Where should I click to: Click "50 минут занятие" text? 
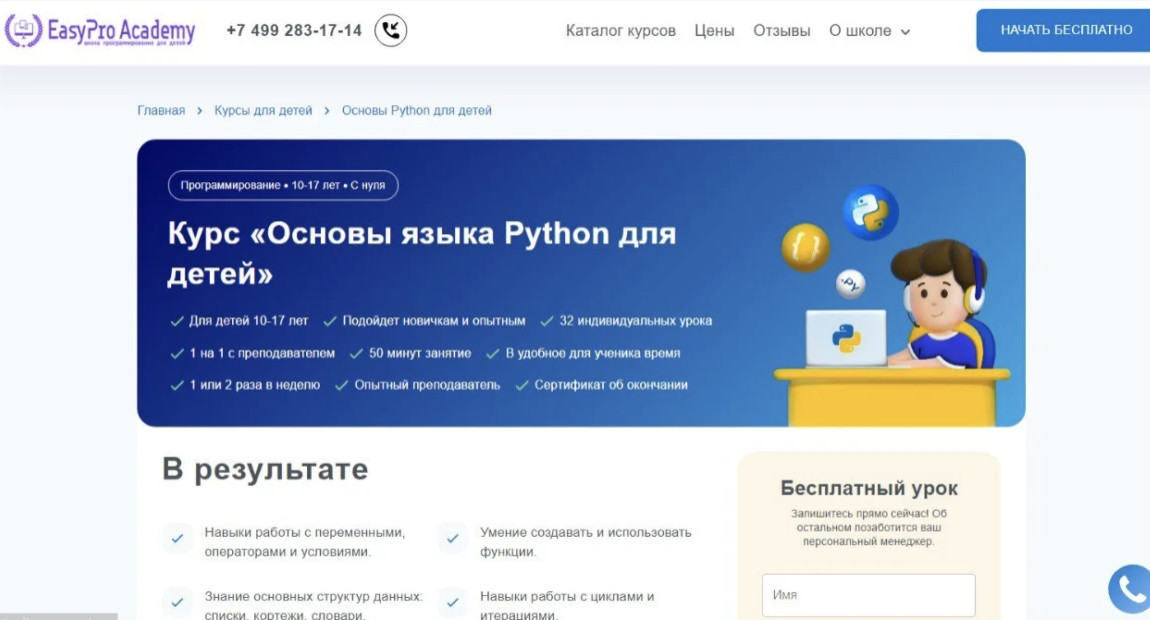point(420,353)
